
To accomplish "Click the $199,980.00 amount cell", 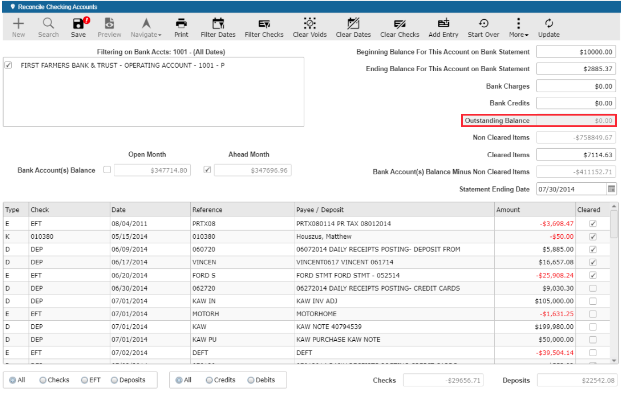I will coord(535,327).
